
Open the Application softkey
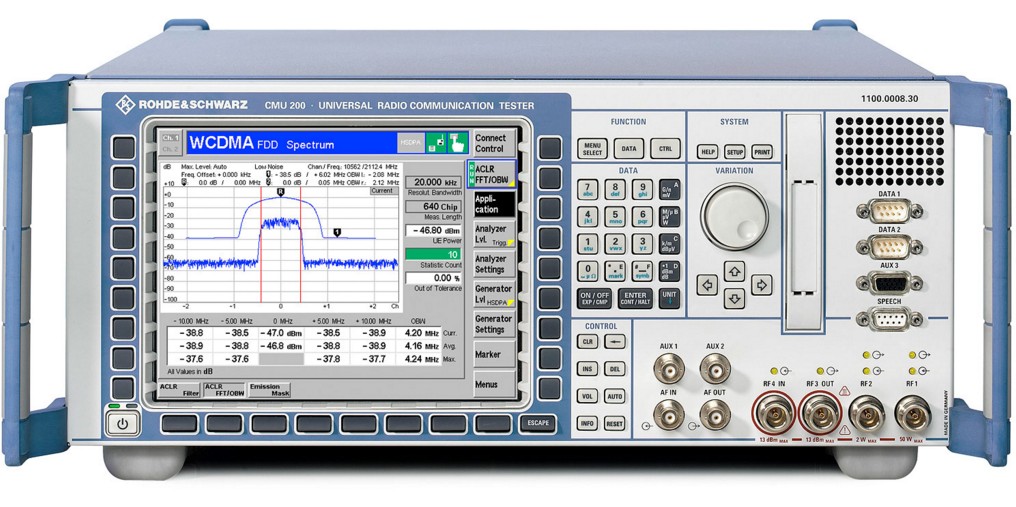tap(494, 204)
